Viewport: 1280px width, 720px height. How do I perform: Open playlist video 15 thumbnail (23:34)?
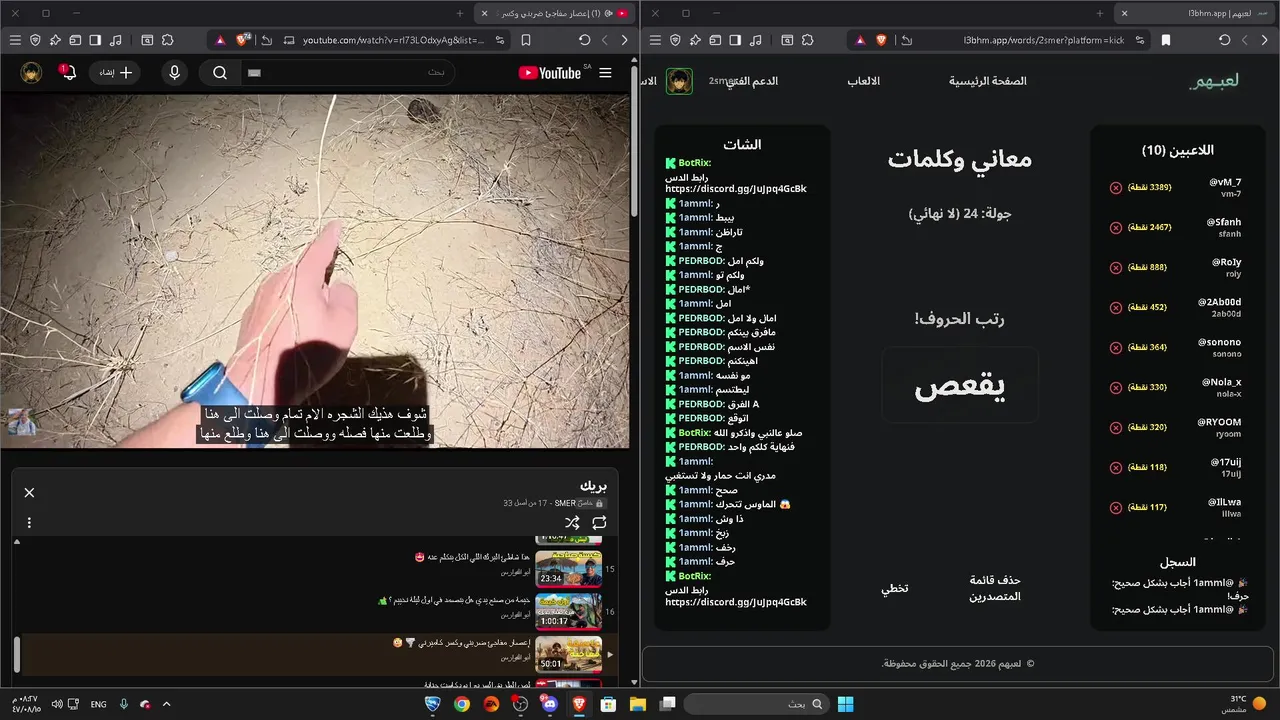(x=568, y=568)
